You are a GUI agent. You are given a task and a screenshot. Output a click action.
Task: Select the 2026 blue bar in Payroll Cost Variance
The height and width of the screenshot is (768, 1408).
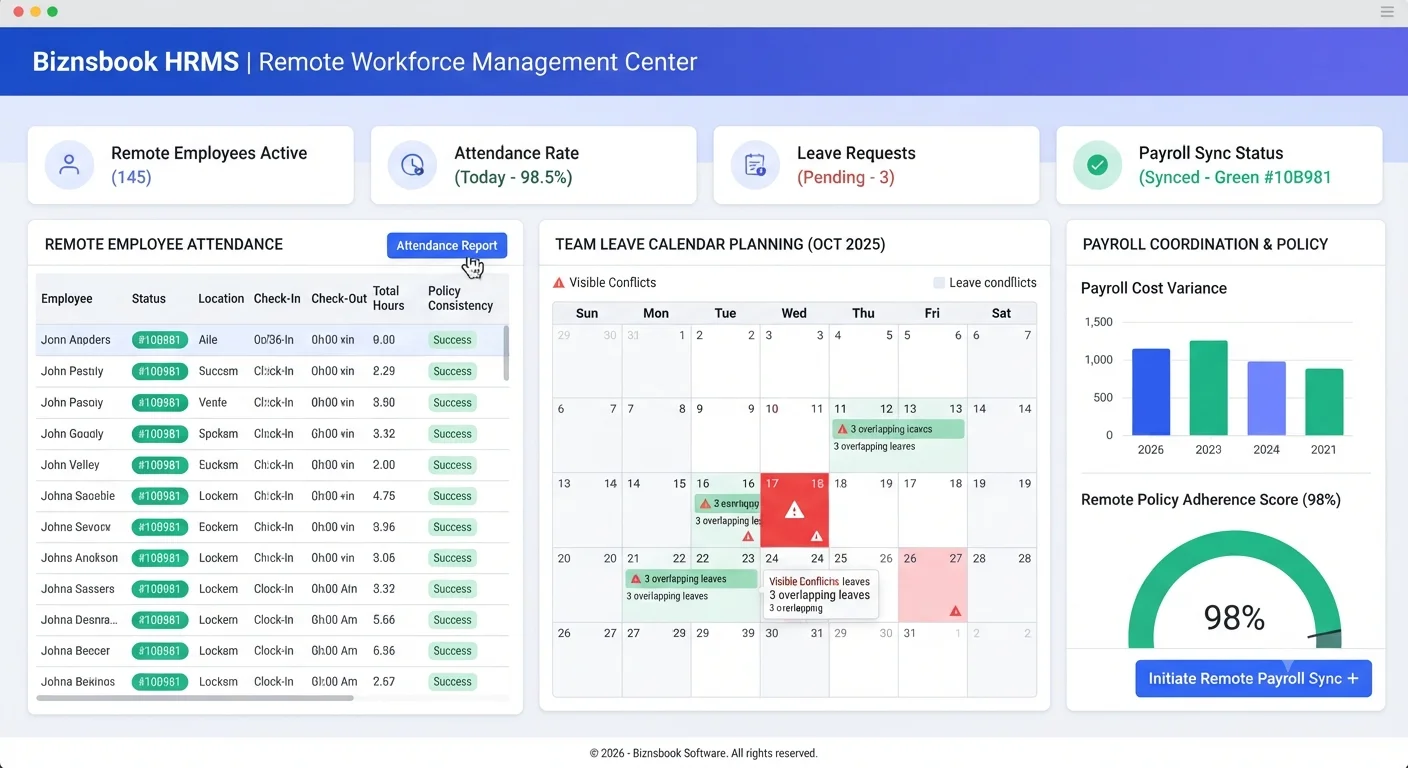(x=1150, y=392)
